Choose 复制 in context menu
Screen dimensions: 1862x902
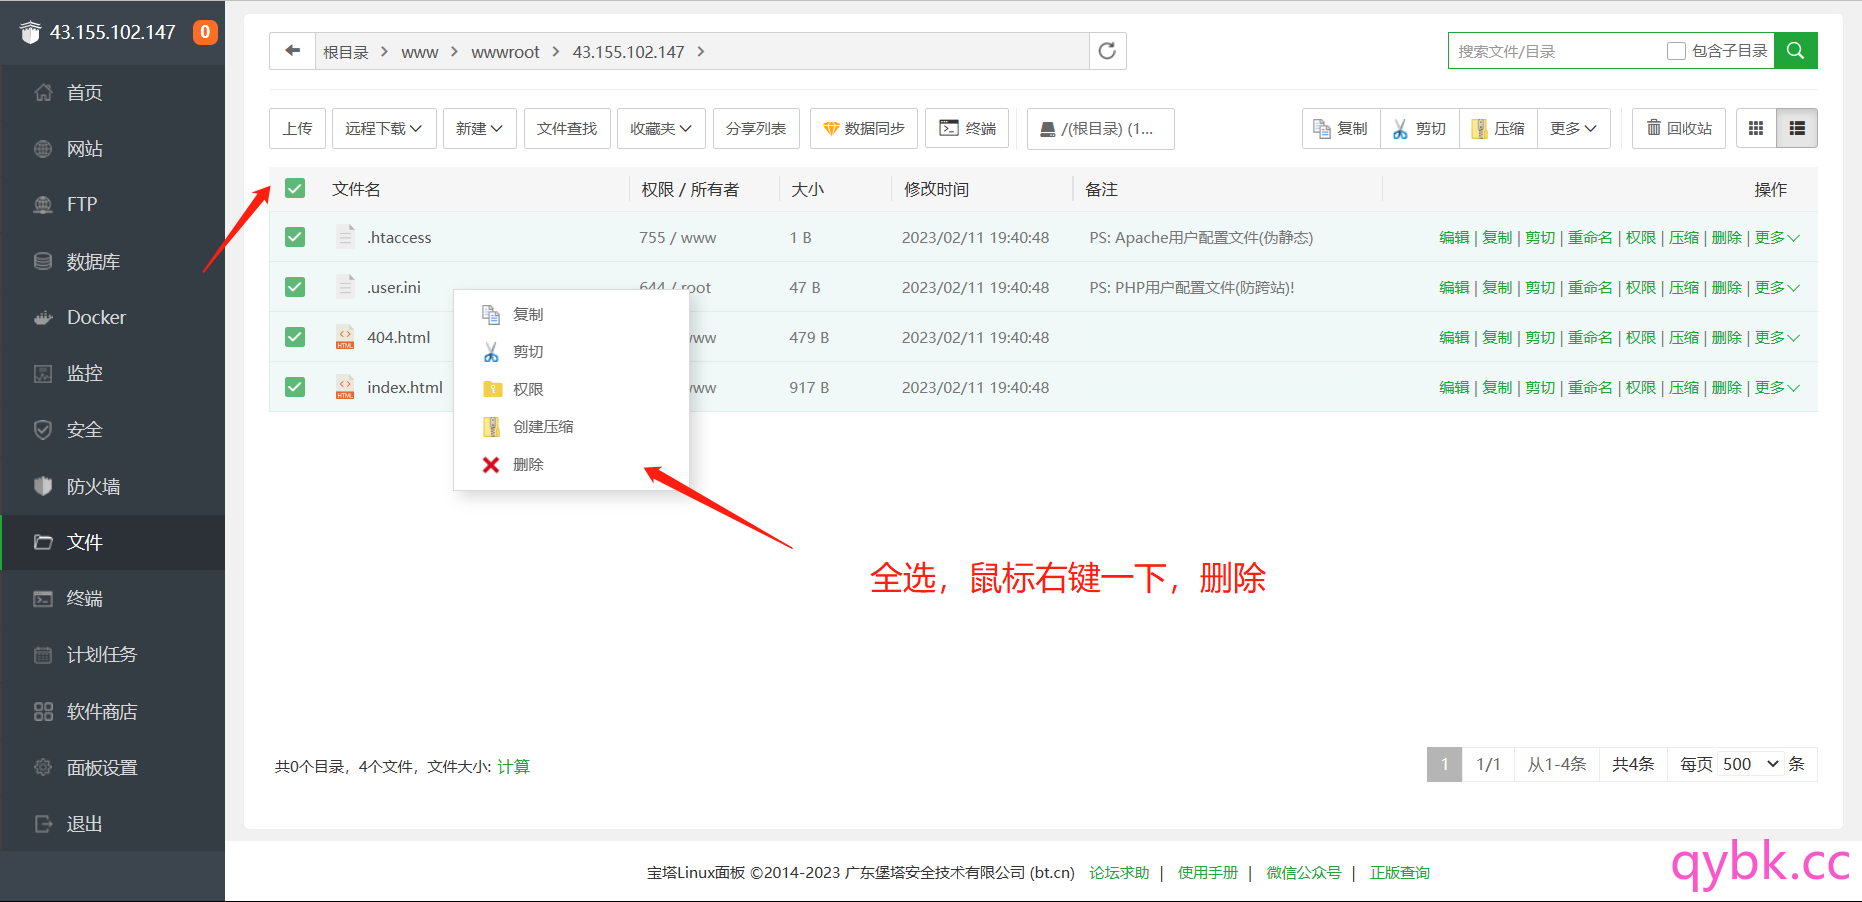tap(571, 314)
